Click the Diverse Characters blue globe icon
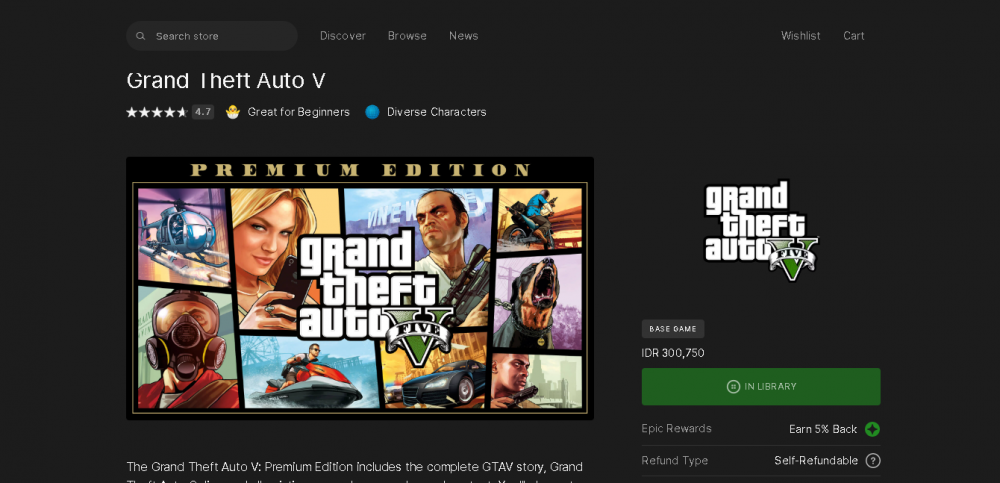This screenshot has height=483, width=1000. pyautogui.click(x=372, y=112)
